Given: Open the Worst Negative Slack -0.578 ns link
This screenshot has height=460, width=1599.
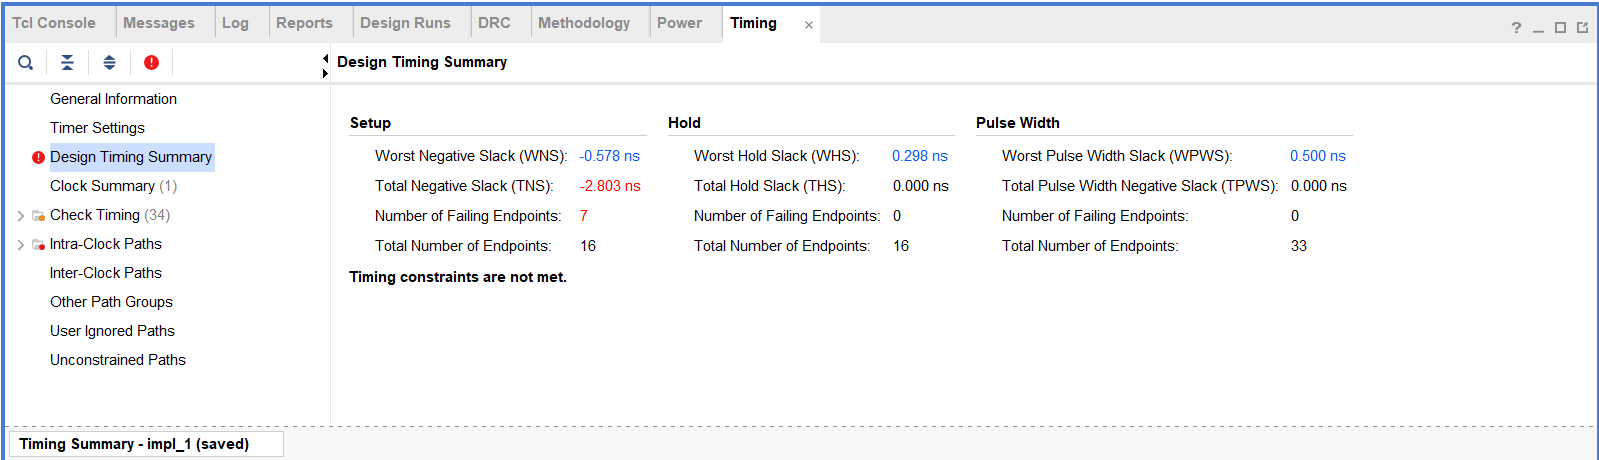Looking at the screenshot, I should pos(609,156).
